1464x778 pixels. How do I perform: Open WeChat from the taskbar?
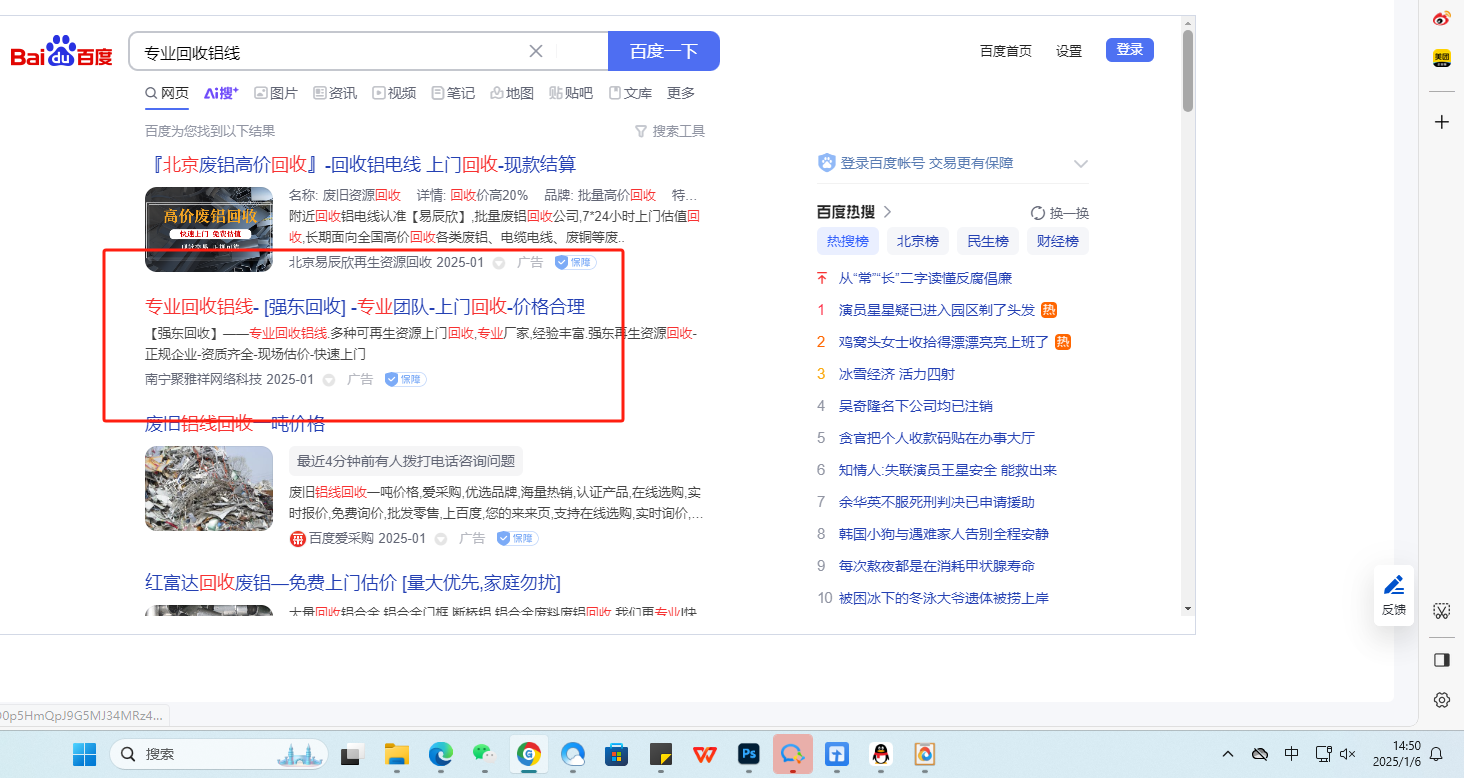[x=484, y=754]
